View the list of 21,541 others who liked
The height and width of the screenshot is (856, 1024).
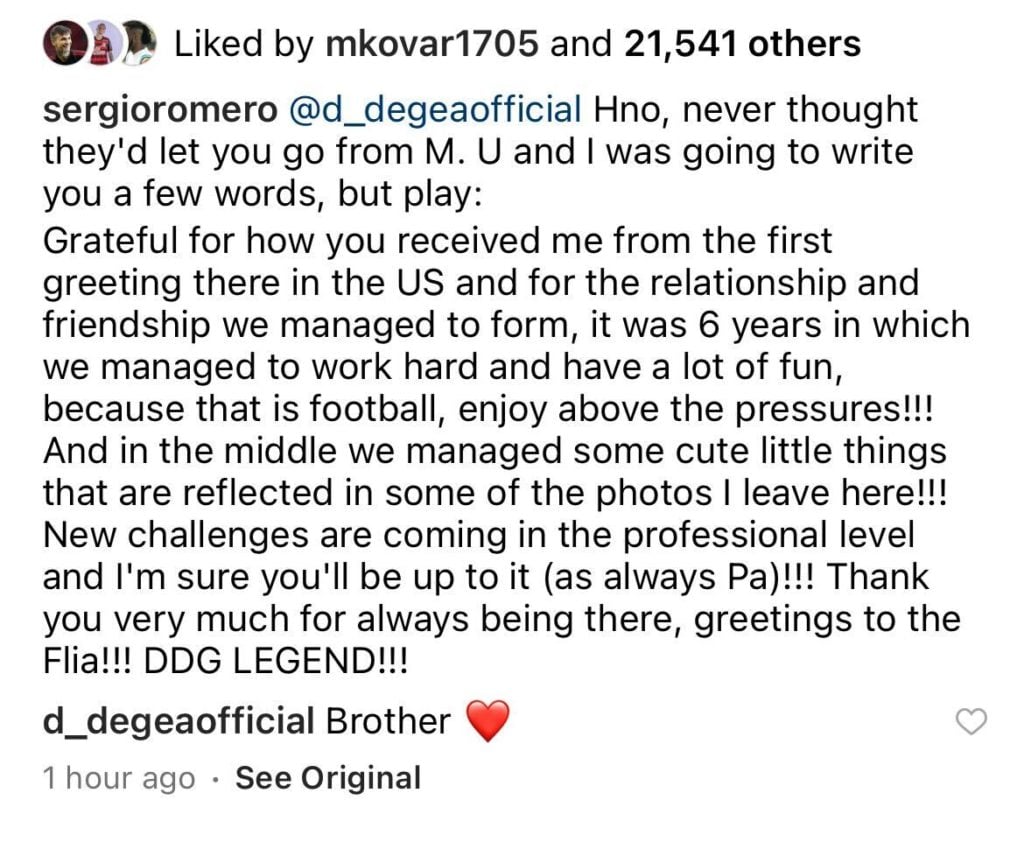[x=743, y=44]
